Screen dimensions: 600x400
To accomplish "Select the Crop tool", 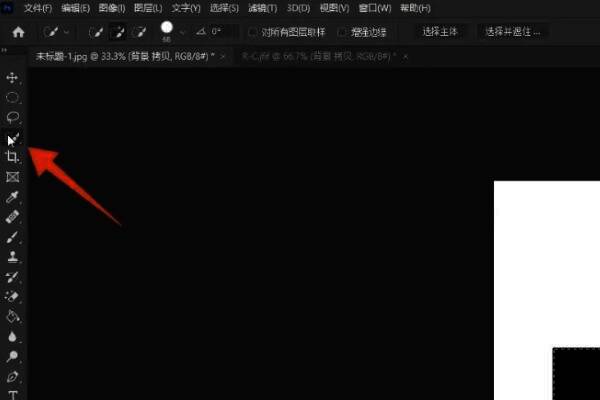I will 12,157.
